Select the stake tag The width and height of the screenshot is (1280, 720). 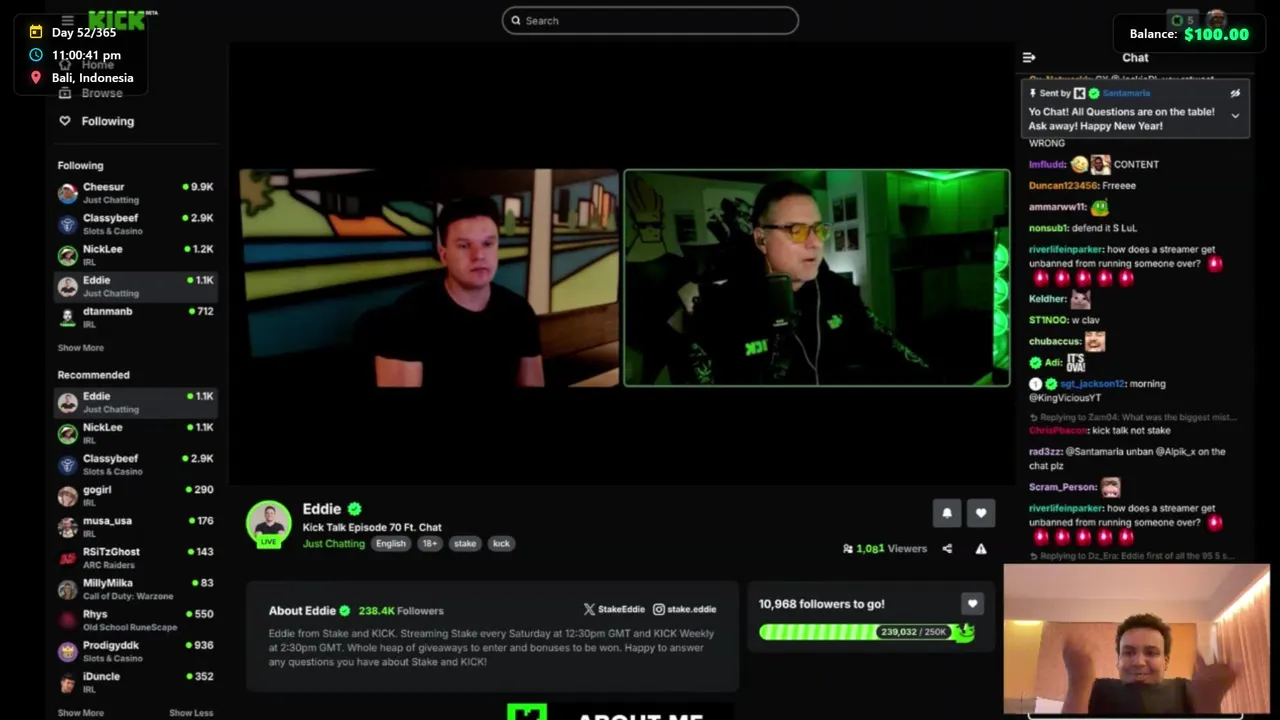coord(465,544)
